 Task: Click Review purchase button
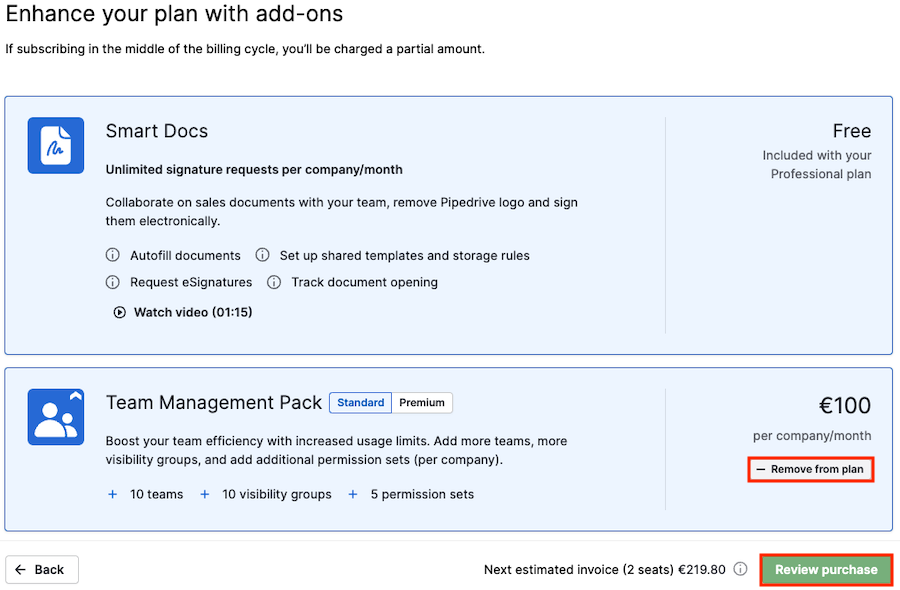(x=826, y=570)
